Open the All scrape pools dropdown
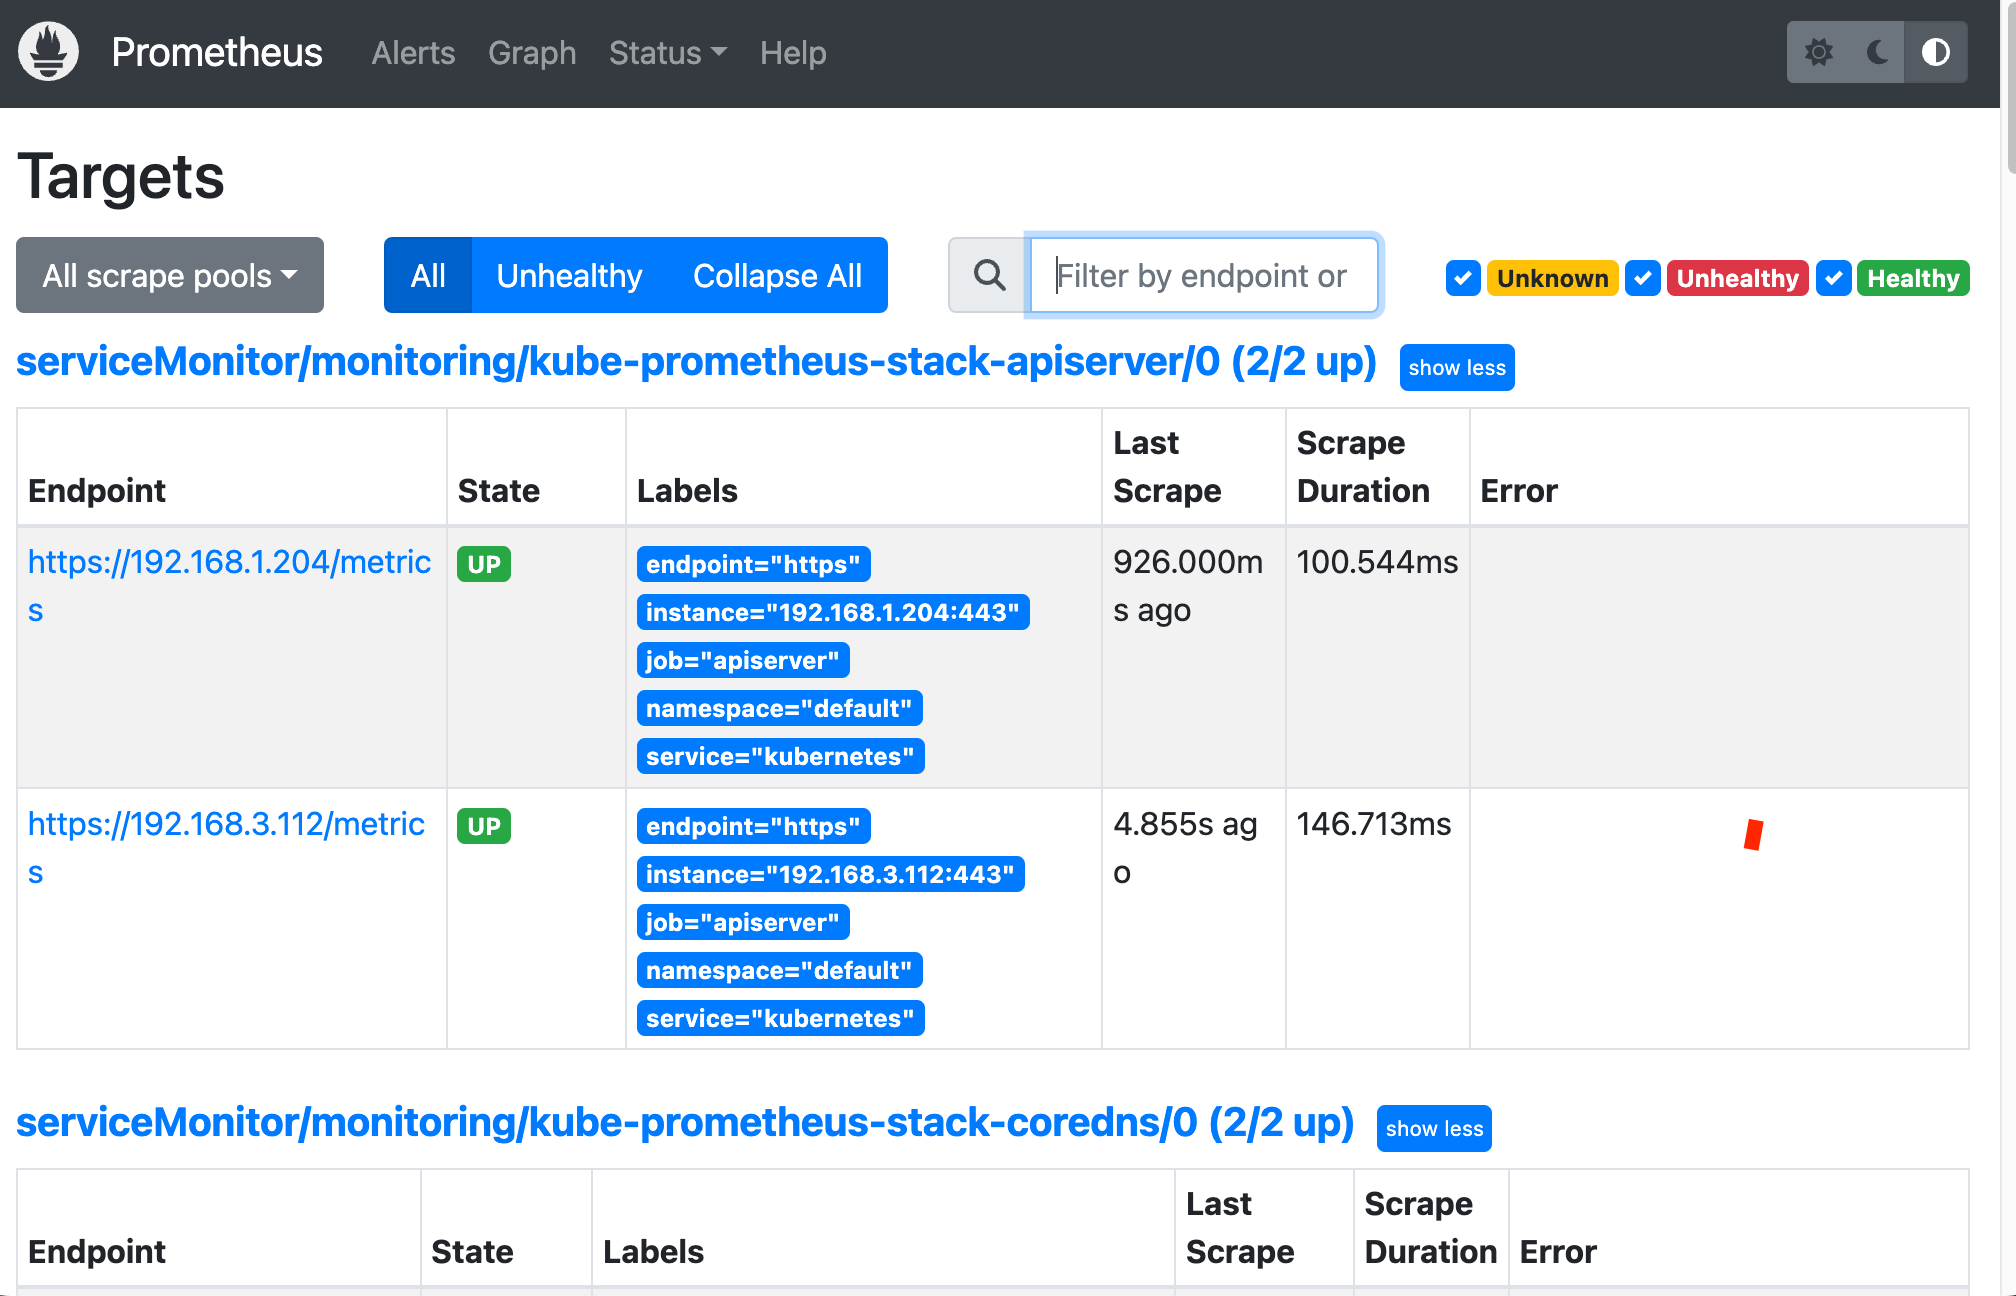The height and width of the screenshot is (1296, 2016). 170,275
